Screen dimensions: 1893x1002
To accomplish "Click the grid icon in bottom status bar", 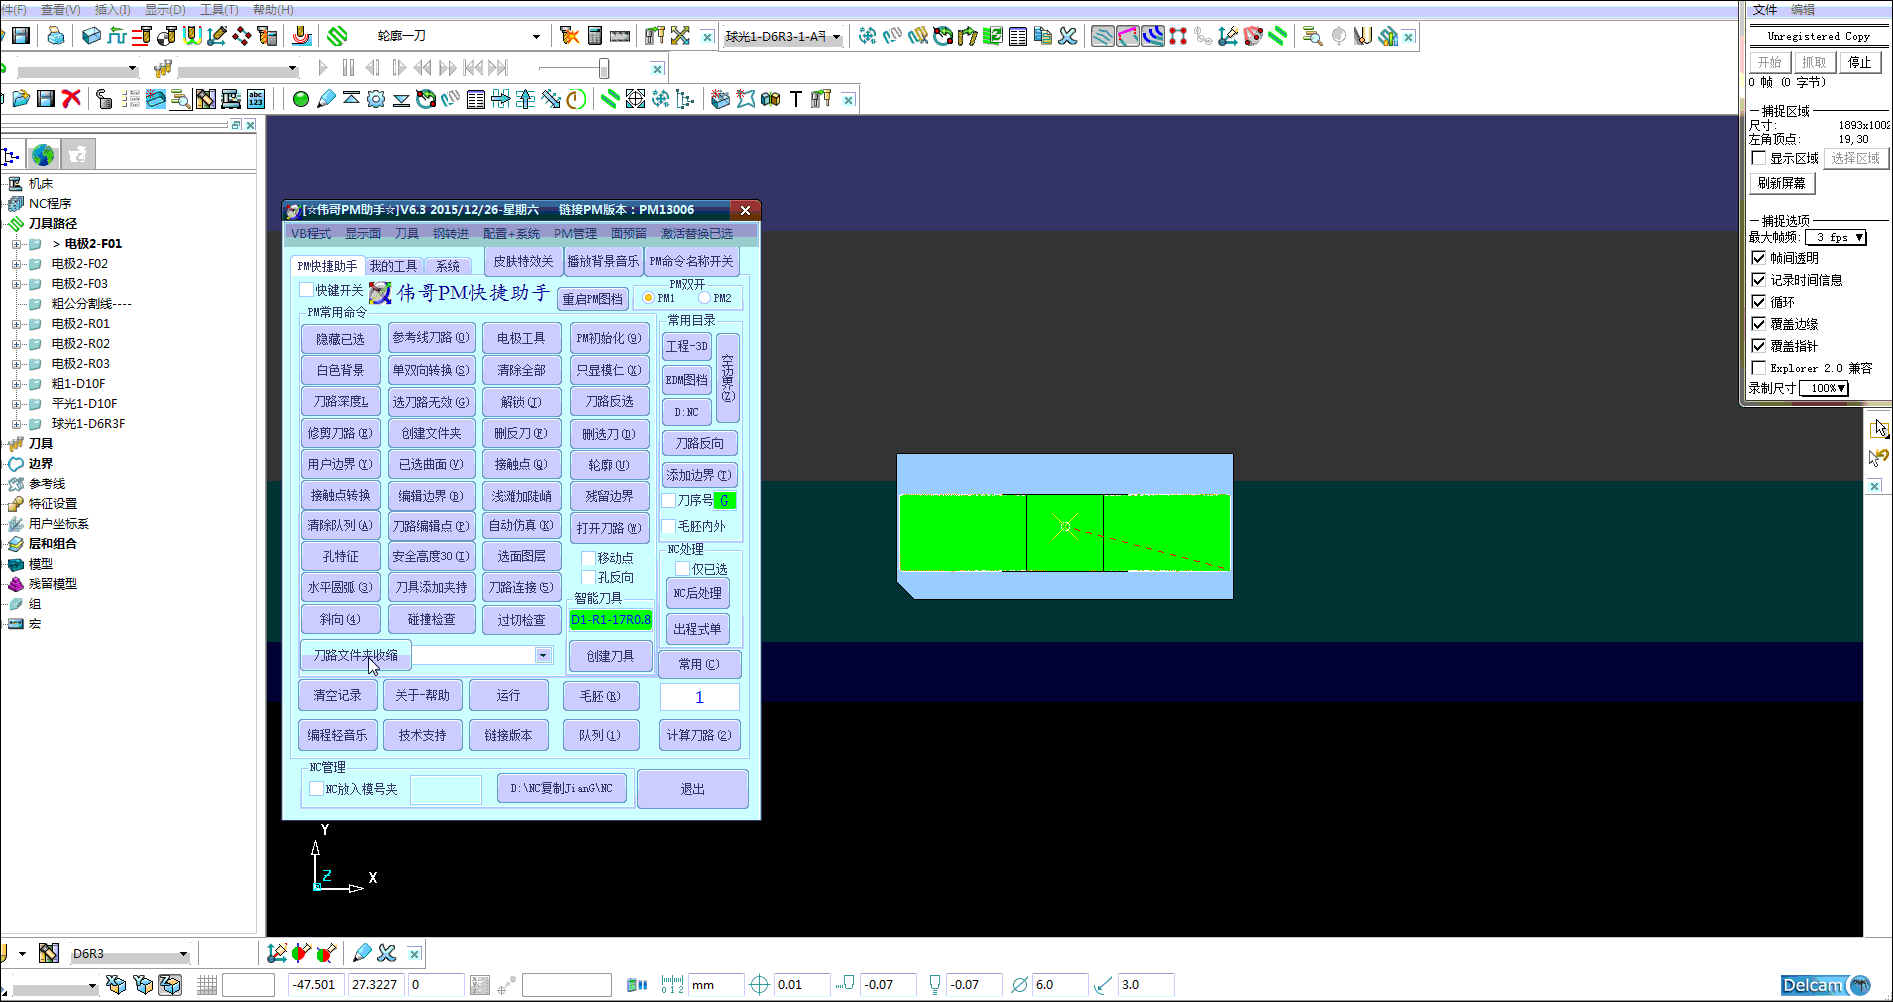I will pos(207,985).
